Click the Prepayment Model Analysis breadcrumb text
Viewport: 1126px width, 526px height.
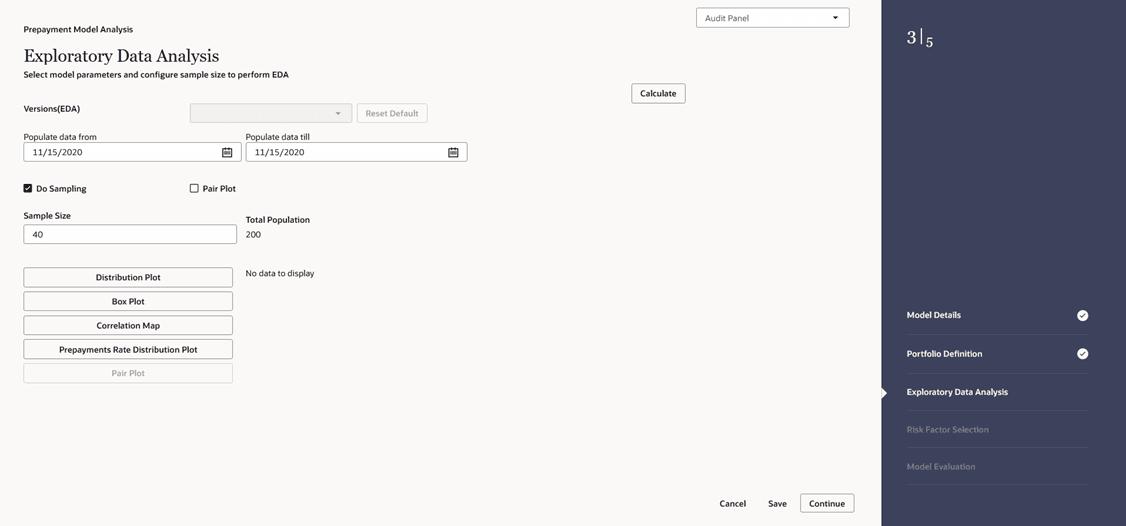[78, 29]
